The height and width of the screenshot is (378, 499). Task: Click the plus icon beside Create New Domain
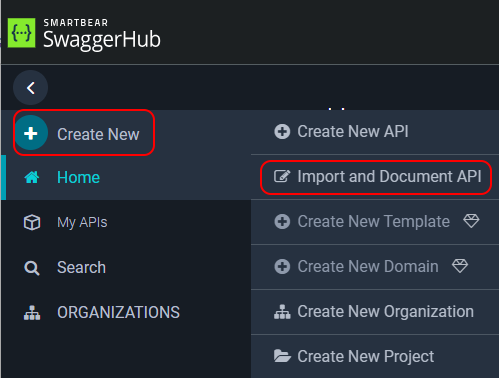click(282, 266)
